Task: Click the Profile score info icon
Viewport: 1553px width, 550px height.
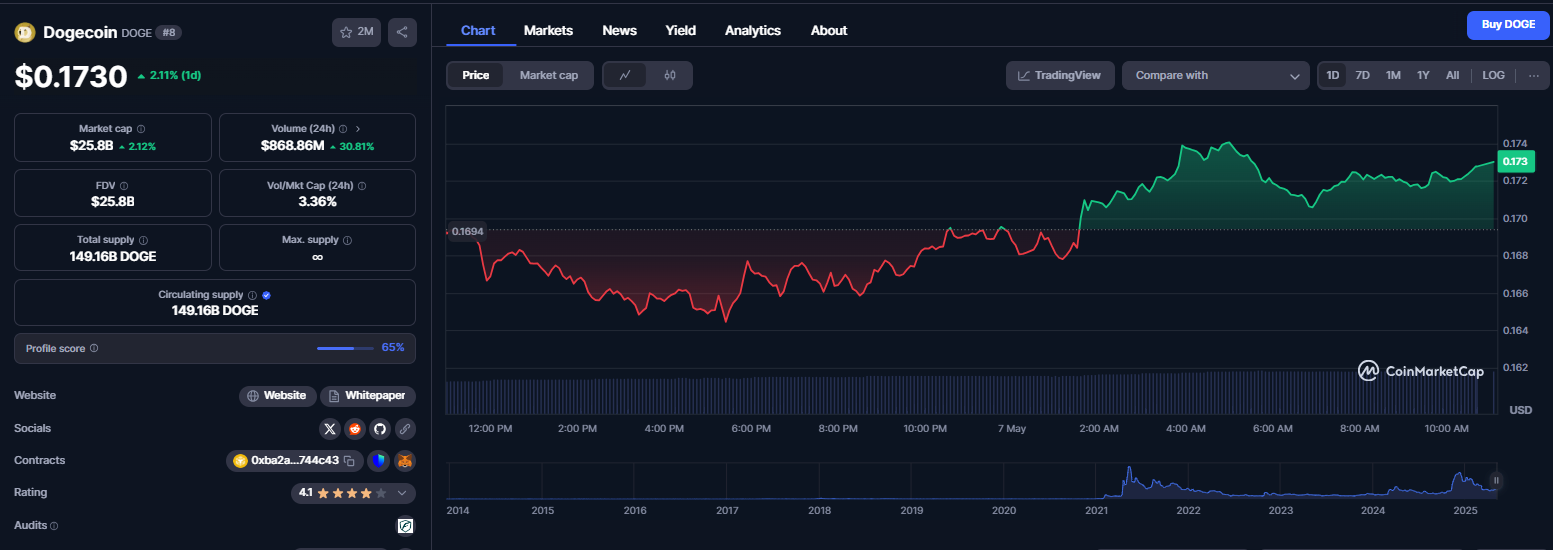Action: tap(94, 348)
